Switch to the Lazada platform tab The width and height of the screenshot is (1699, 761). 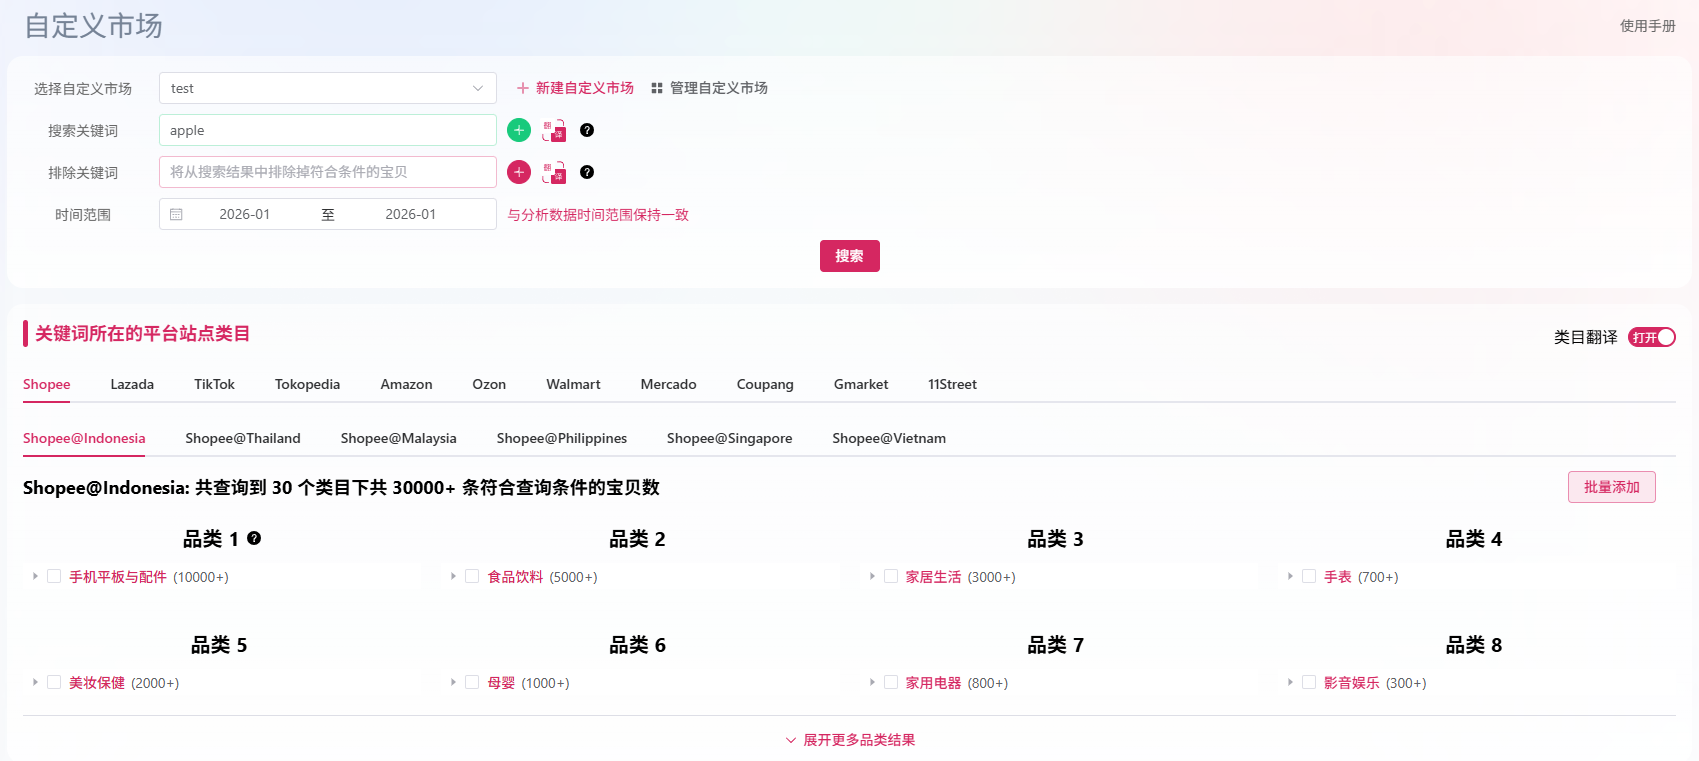[132, 384]
